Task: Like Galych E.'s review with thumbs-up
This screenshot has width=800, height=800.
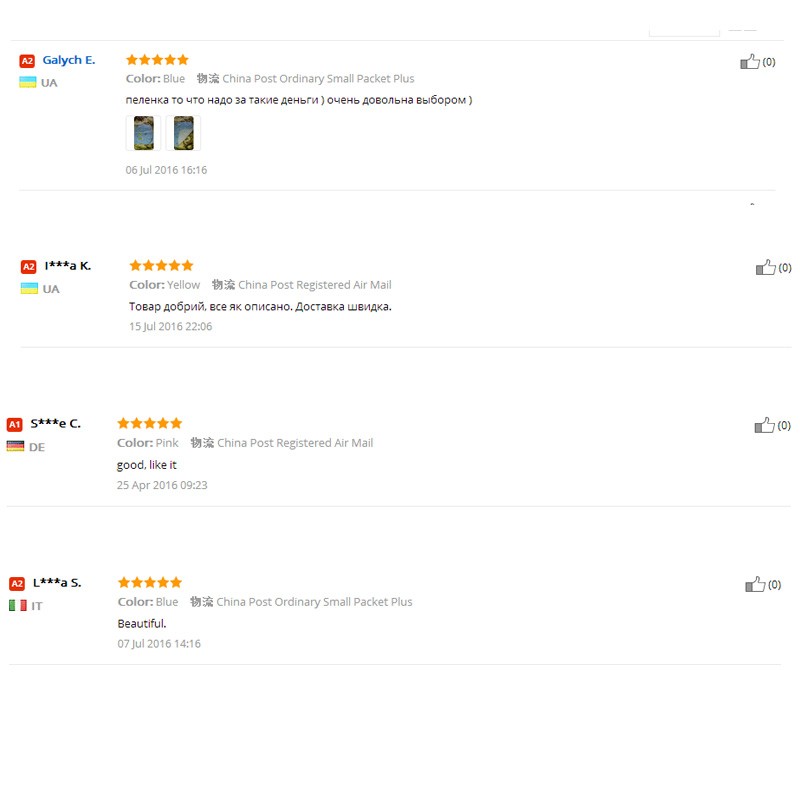Action: pos(749,62)
